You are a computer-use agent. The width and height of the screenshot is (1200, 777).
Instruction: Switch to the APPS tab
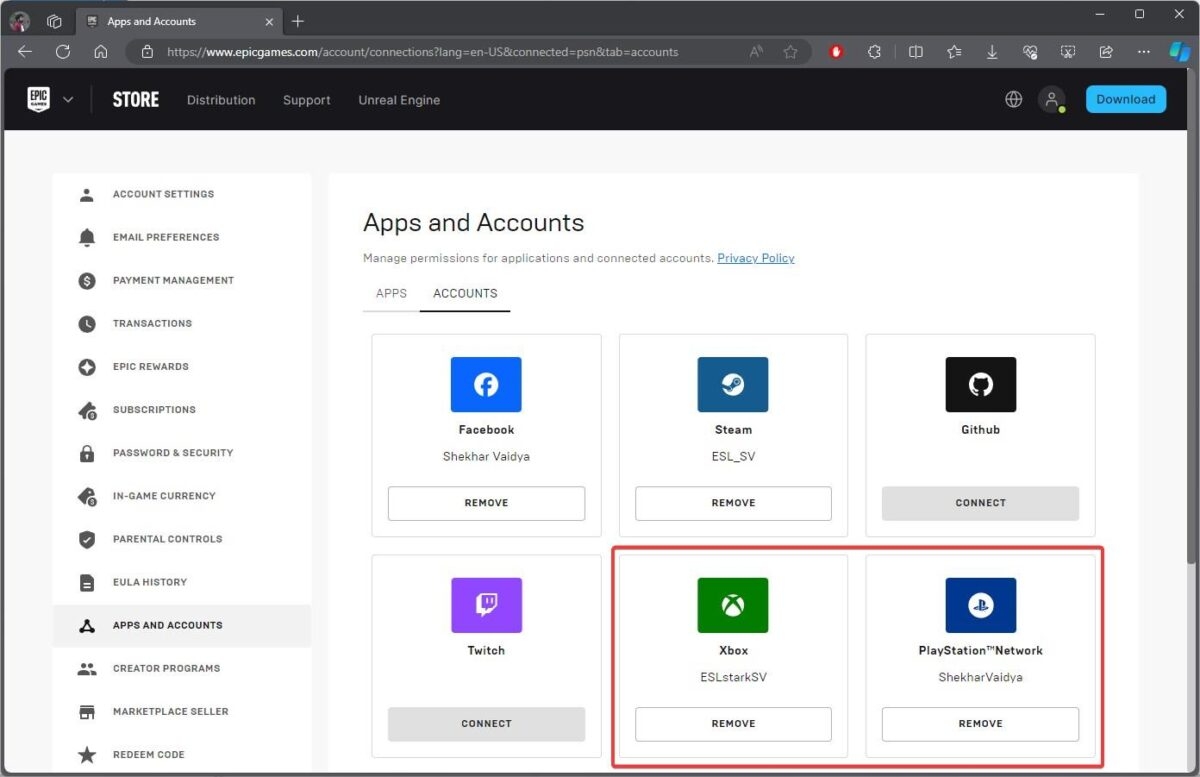(x=391, y=293)
